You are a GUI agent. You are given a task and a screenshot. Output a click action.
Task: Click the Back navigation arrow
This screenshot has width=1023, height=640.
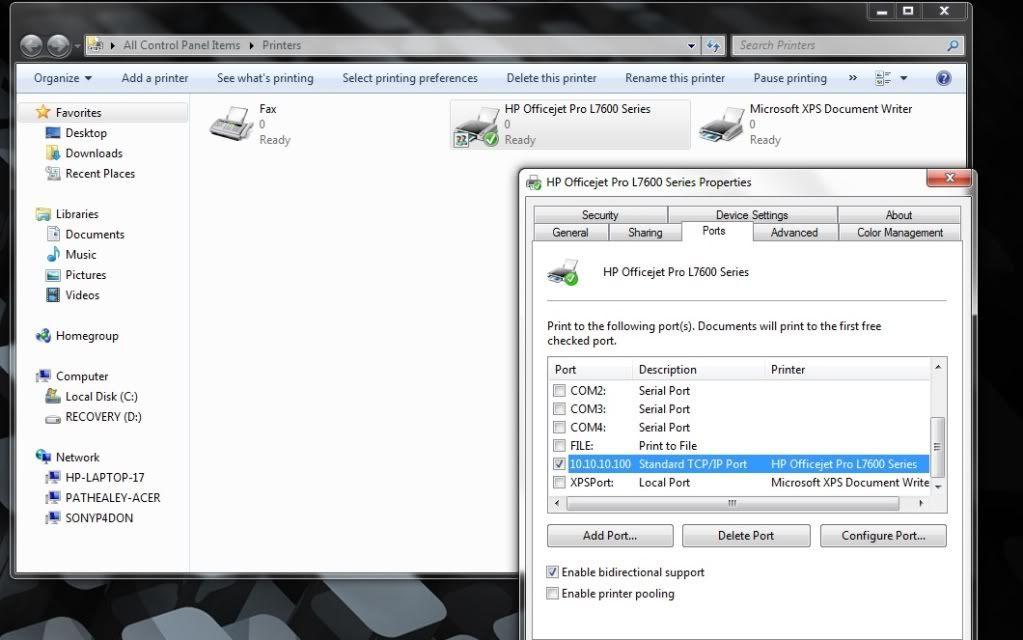point(31,45)
